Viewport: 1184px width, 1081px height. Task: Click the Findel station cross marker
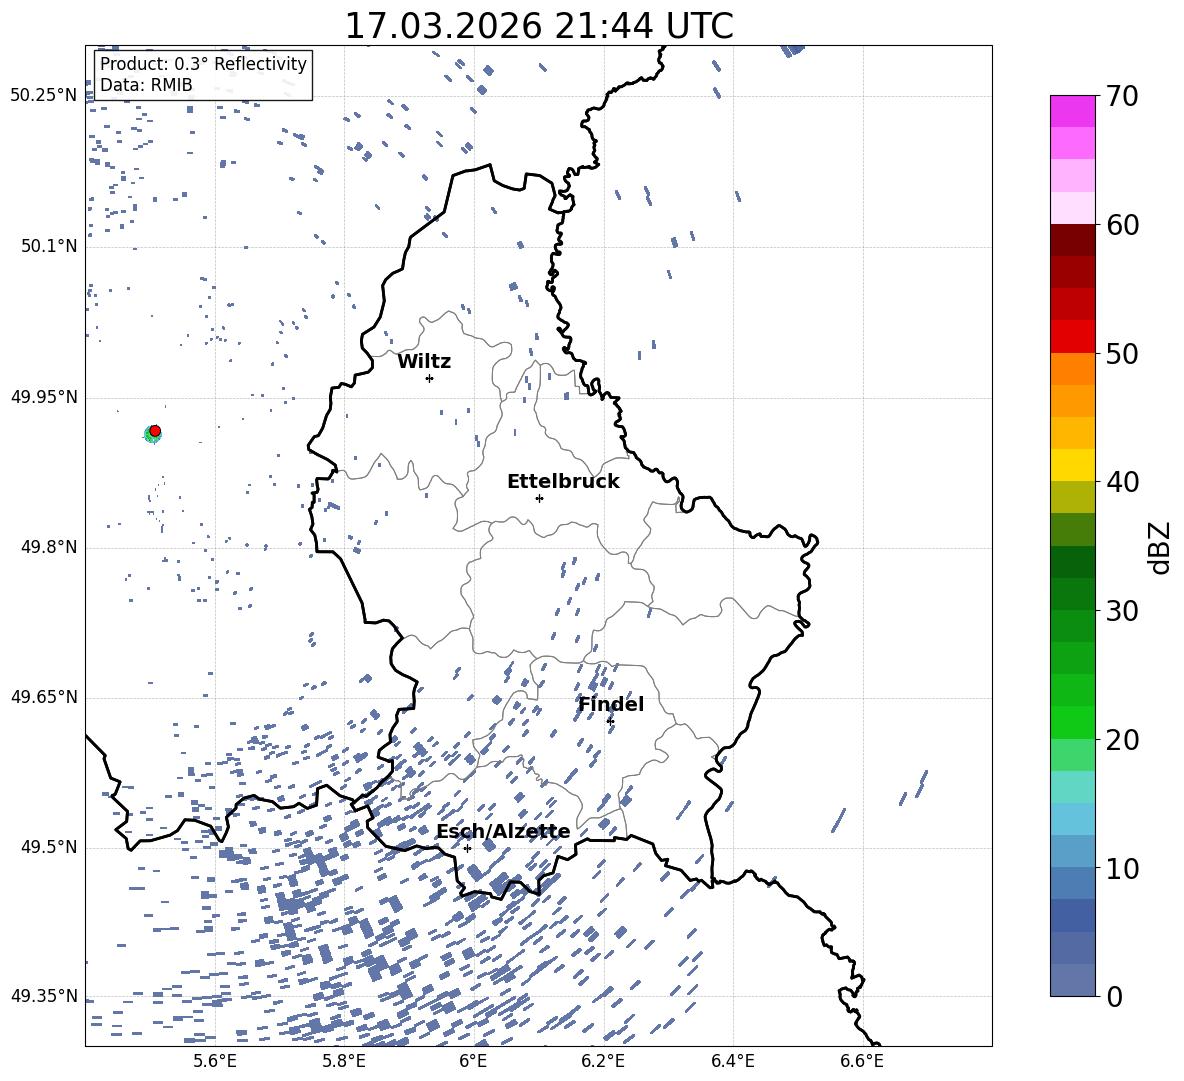pyautogui.click(x=610, y=721)
